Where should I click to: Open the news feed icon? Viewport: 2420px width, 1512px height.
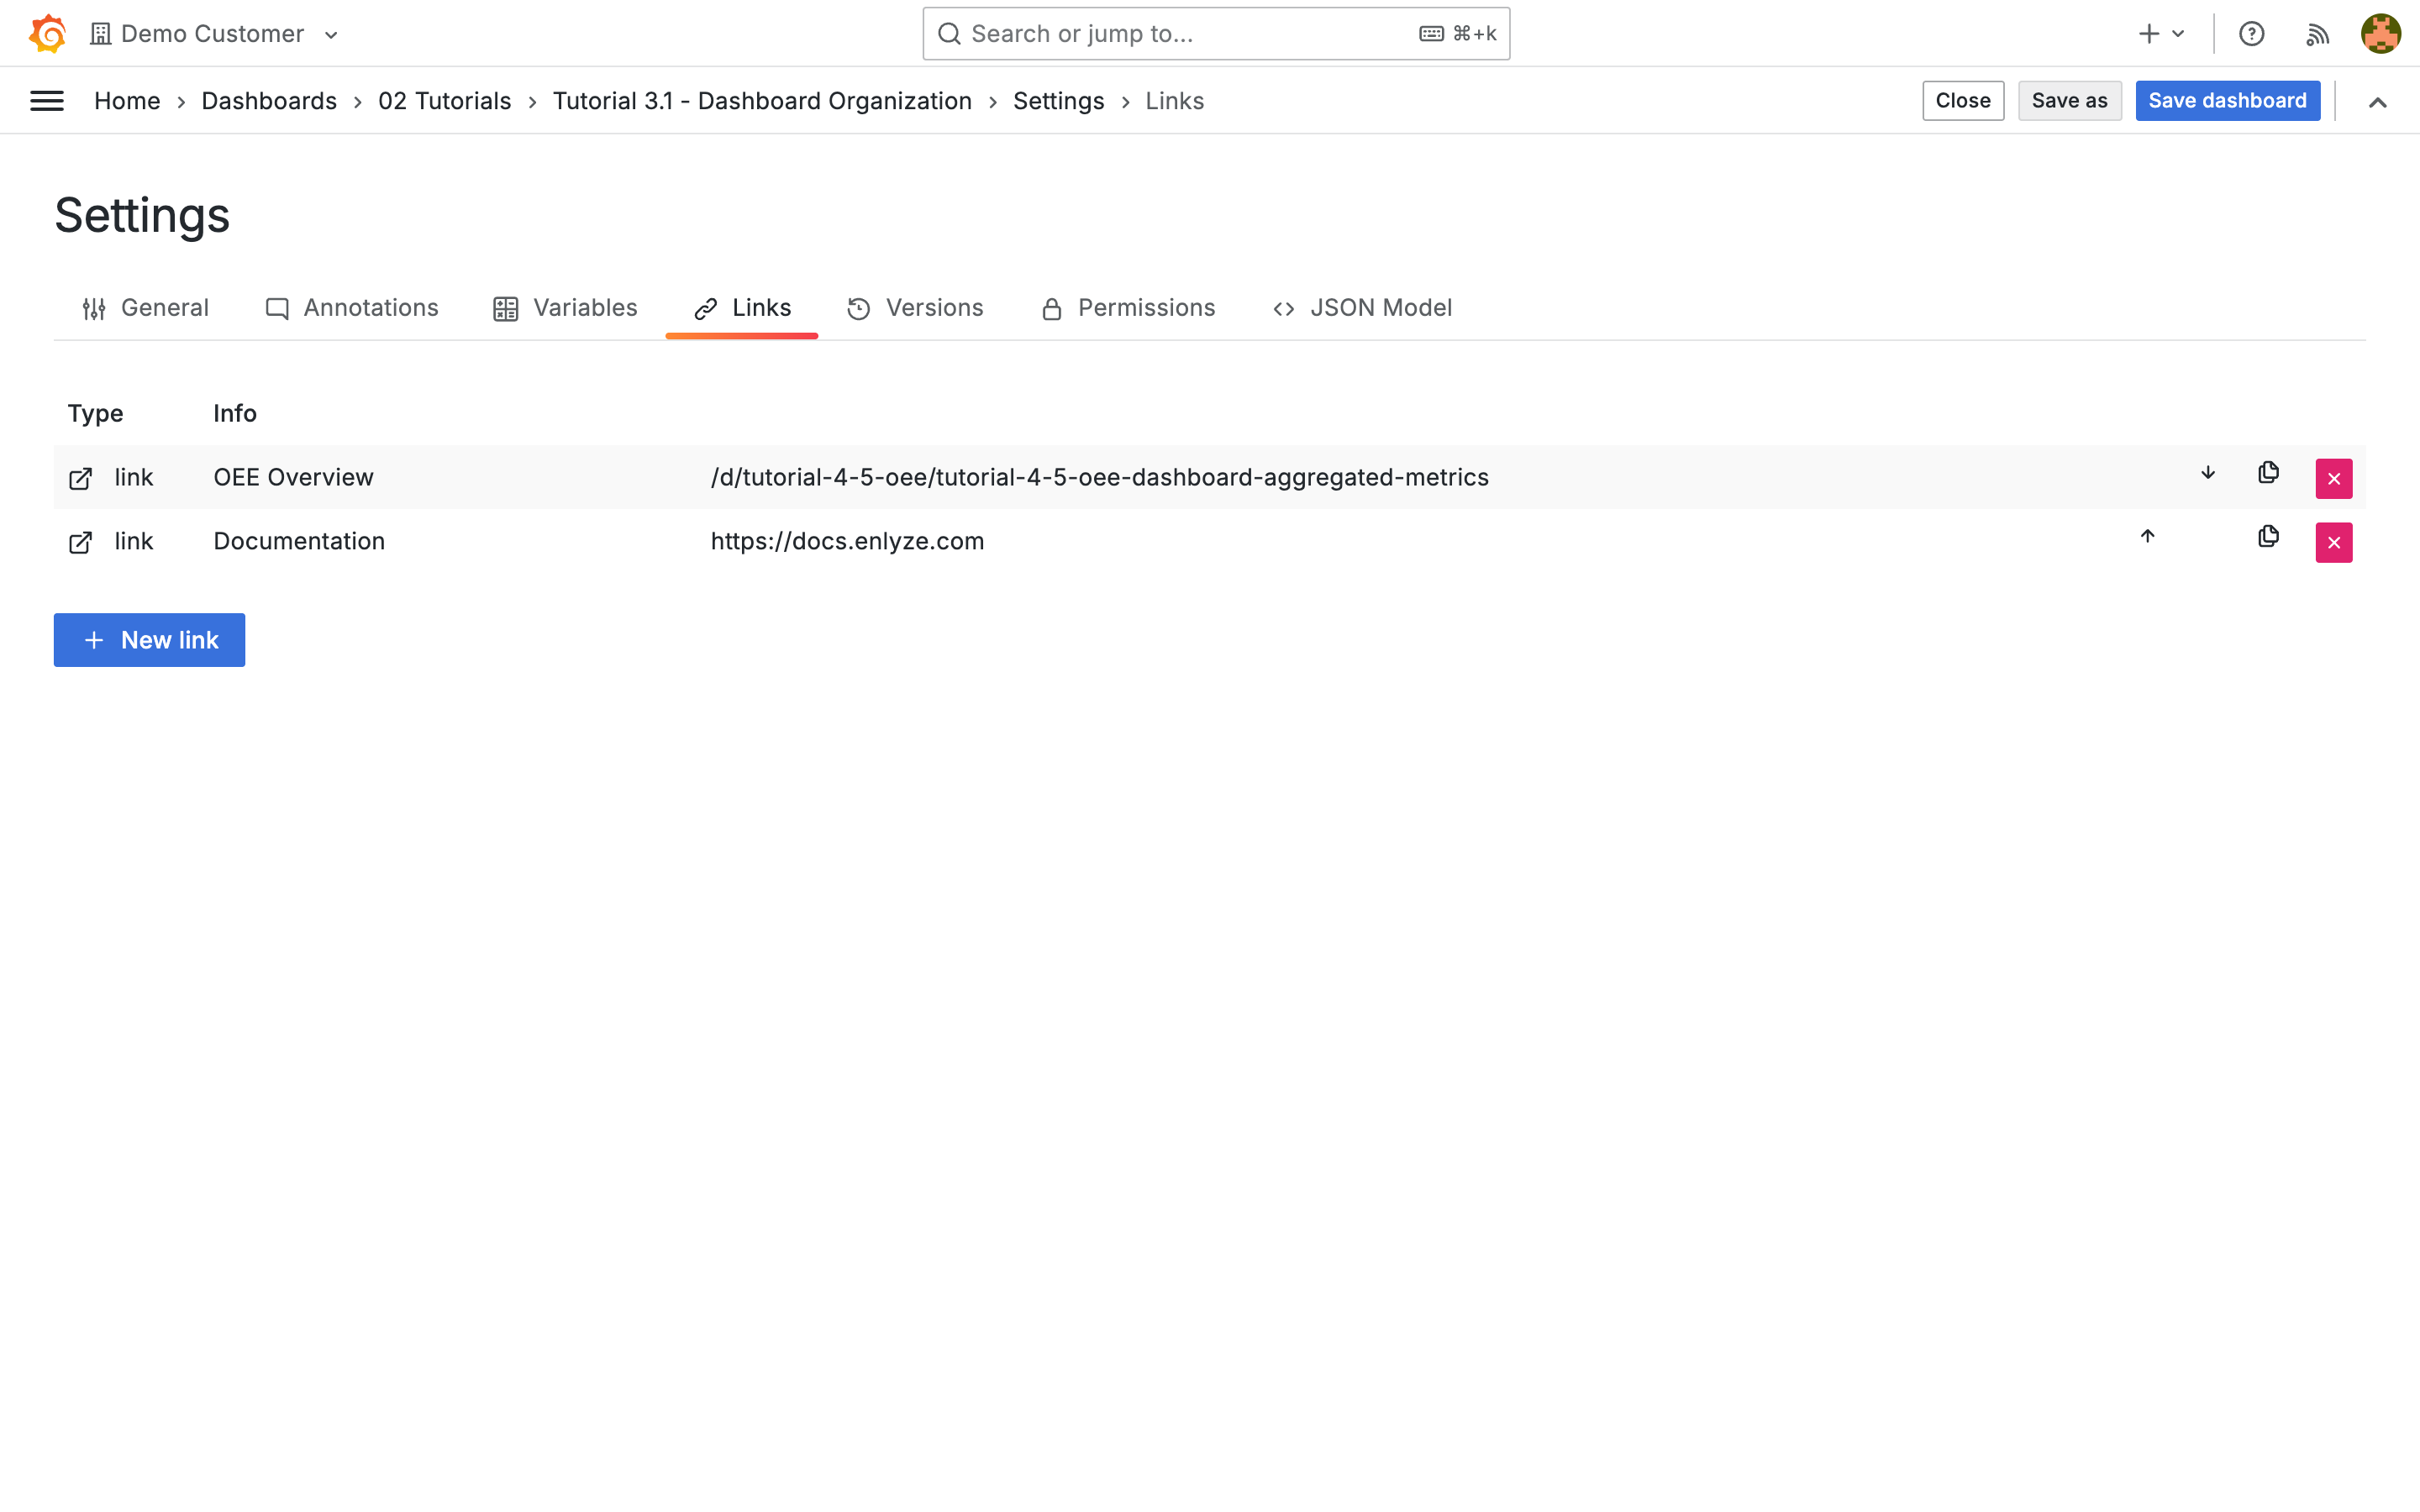click(2317, 34)
